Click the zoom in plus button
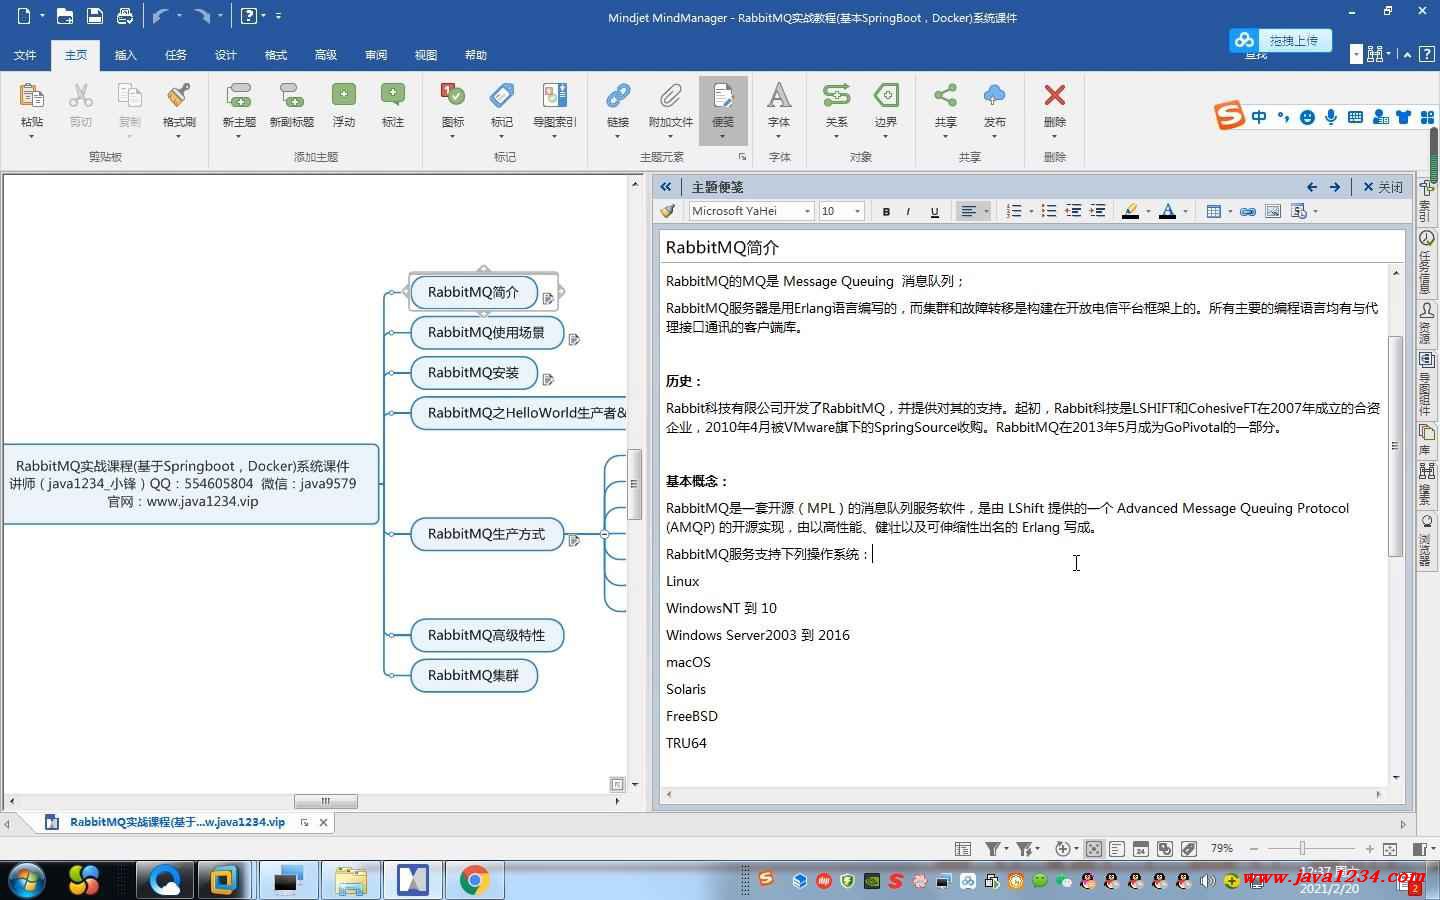The height and width of the screenshot is (900, 1440). pos(1369,849)
